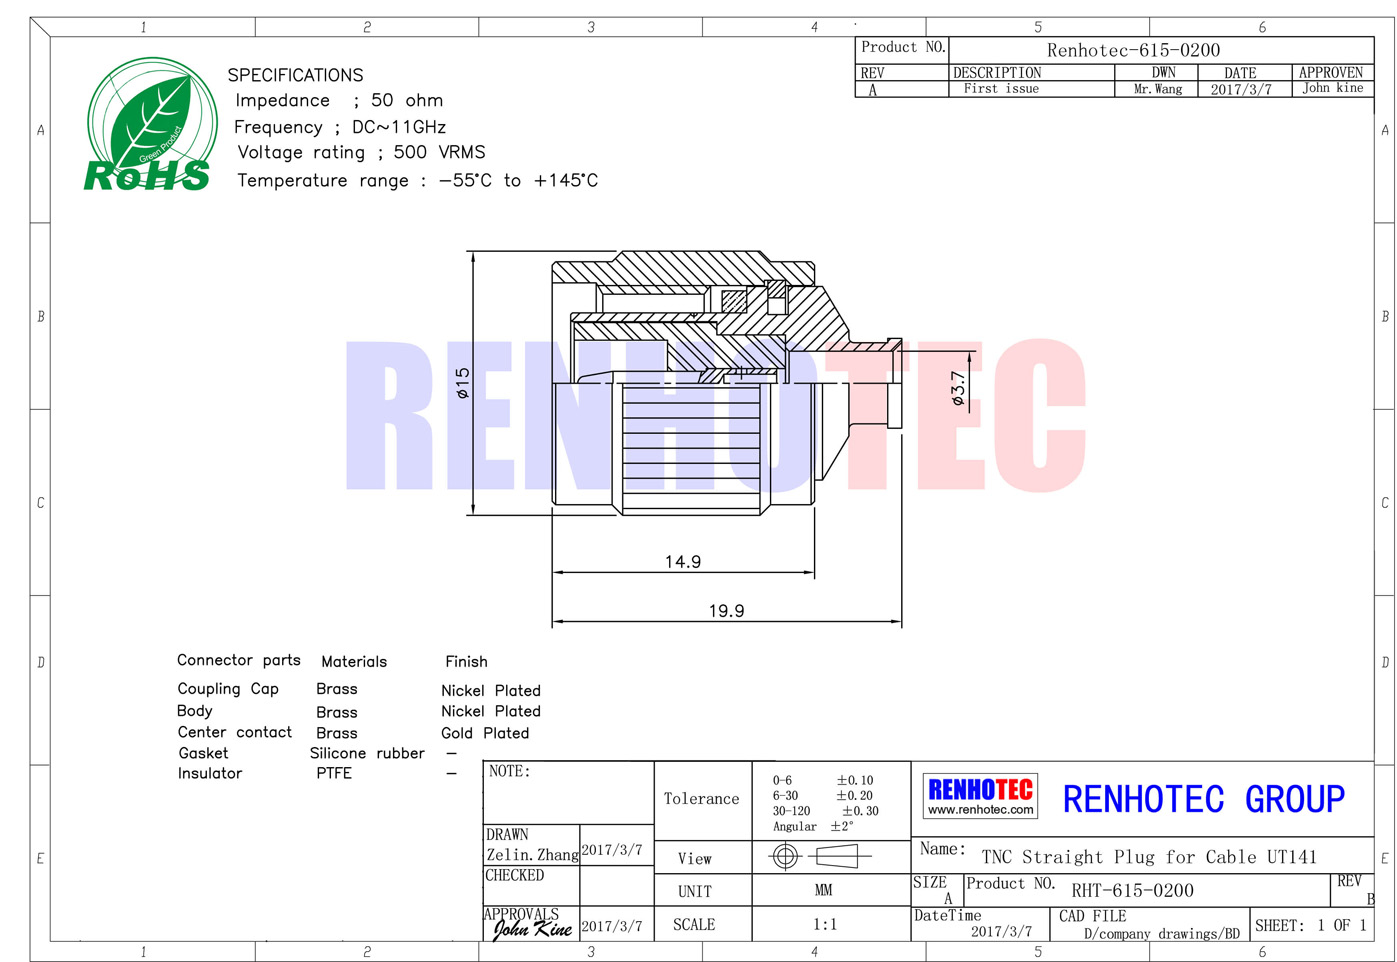
Task: Click the 'Center contact' row label
Action: (x=235, y=732)
